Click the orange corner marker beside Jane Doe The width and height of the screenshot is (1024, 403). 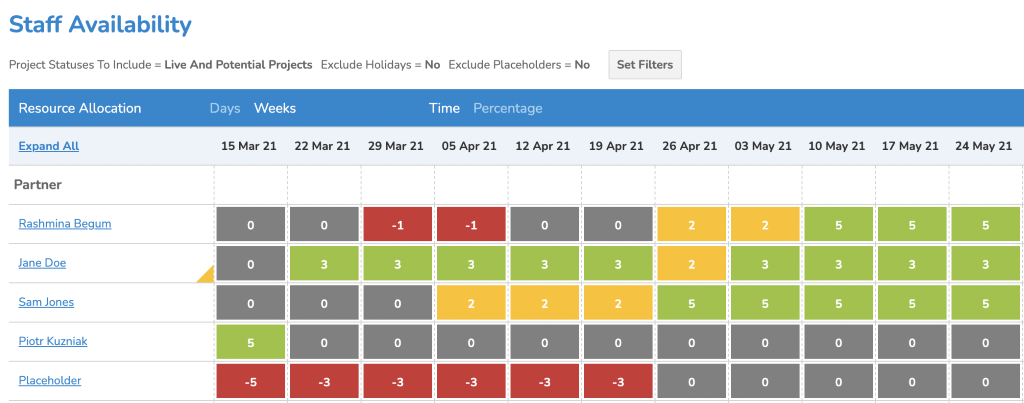coord(207,275)
